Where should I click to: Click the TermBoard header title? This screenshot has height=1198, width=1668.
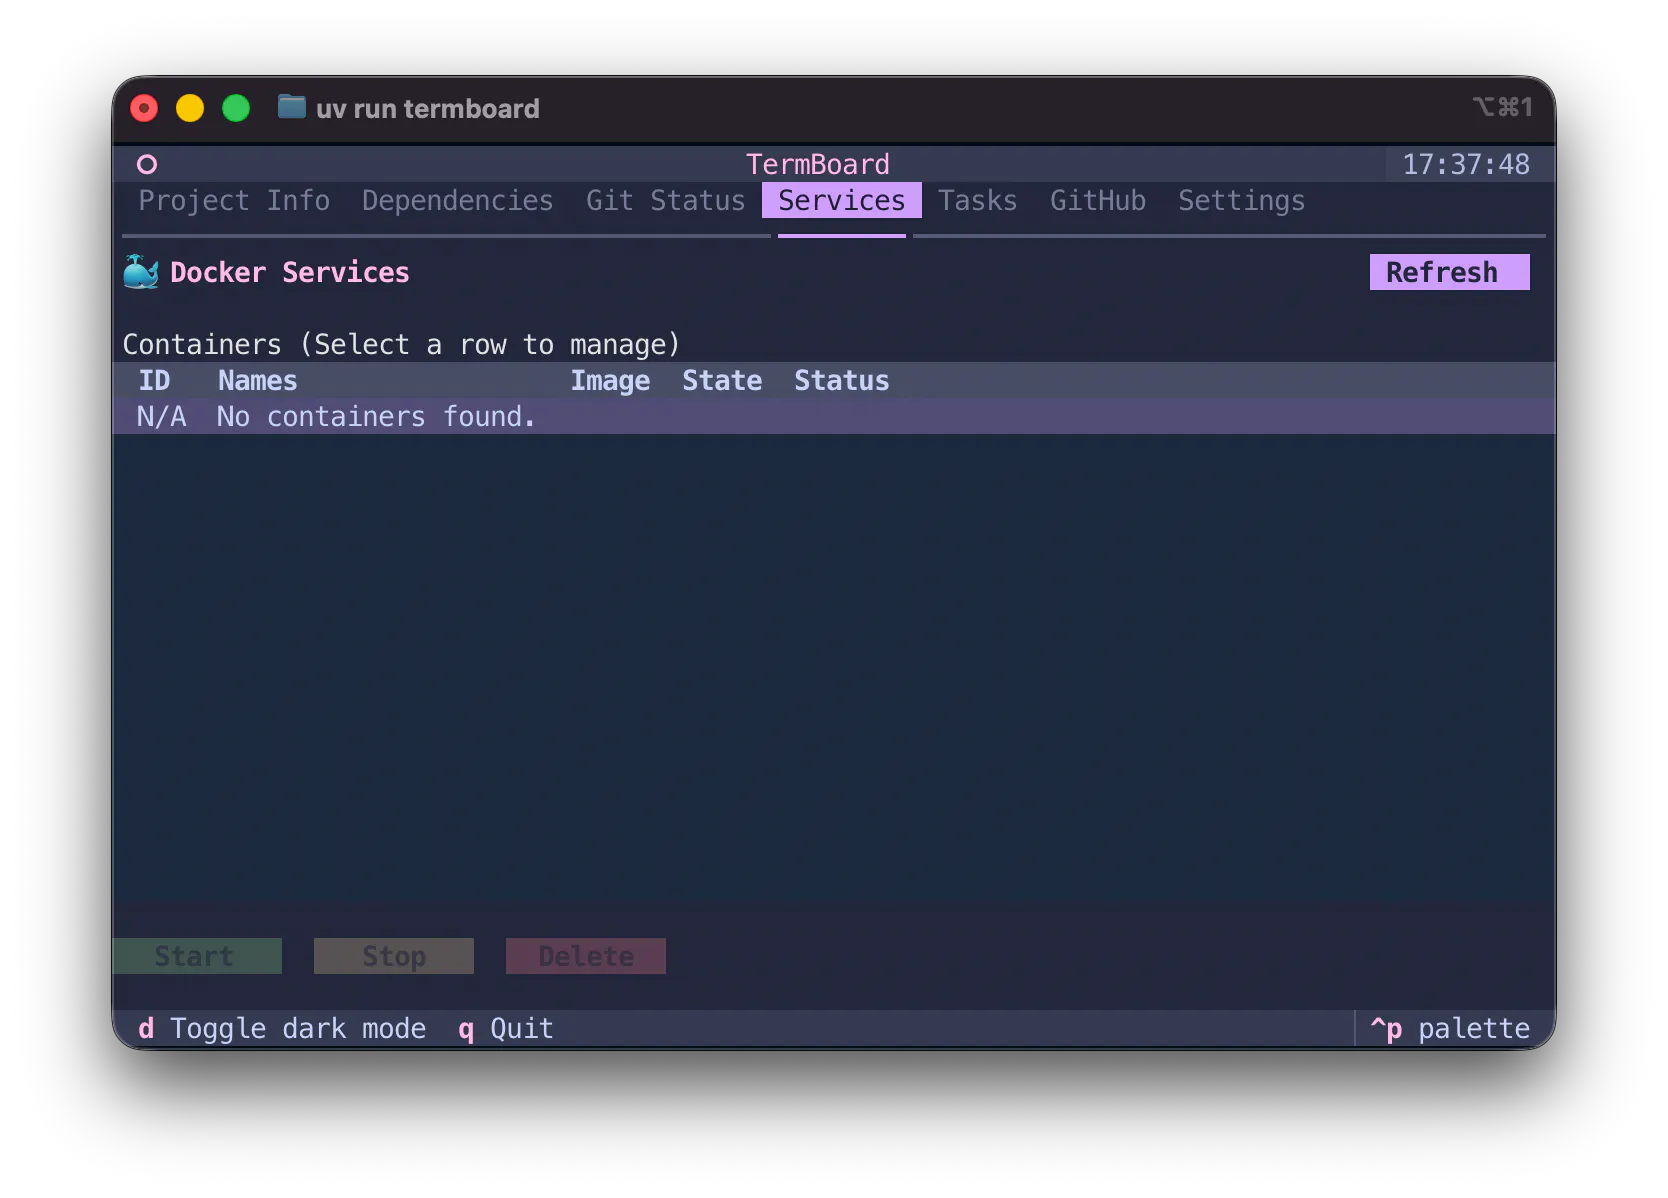tap(818, 164)
